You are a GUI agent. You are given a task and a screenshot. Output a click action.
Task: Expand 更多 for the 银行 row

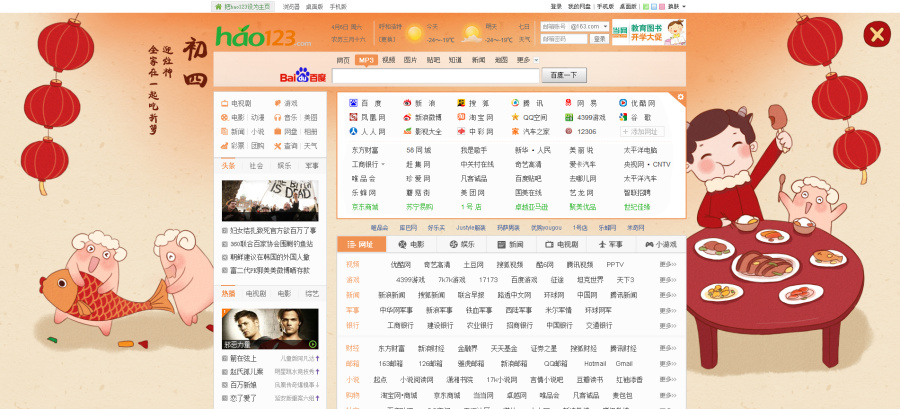click(668, 325)
